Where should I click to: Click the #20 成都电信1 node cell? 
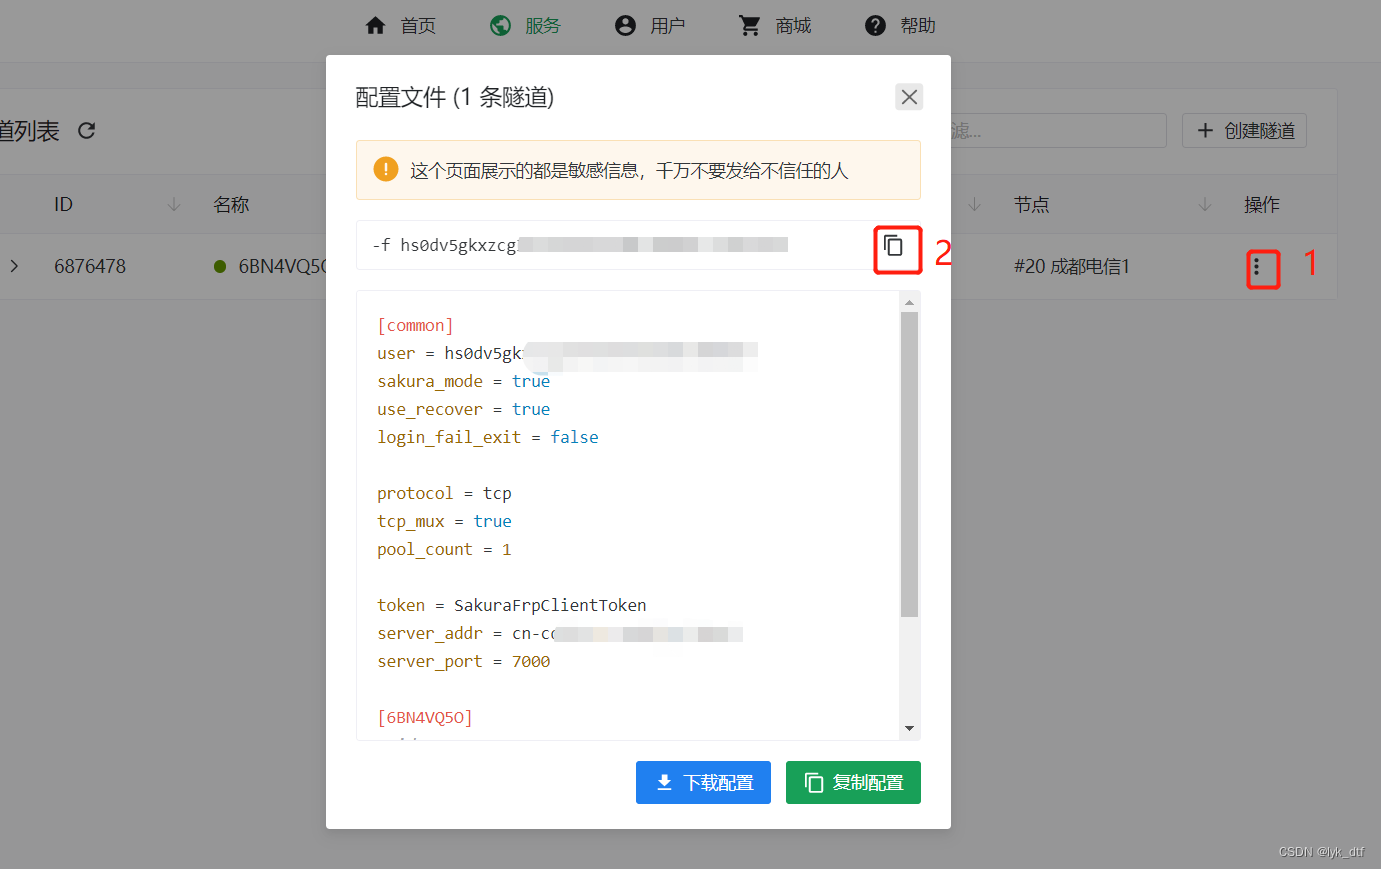(x=1072, y=266)
